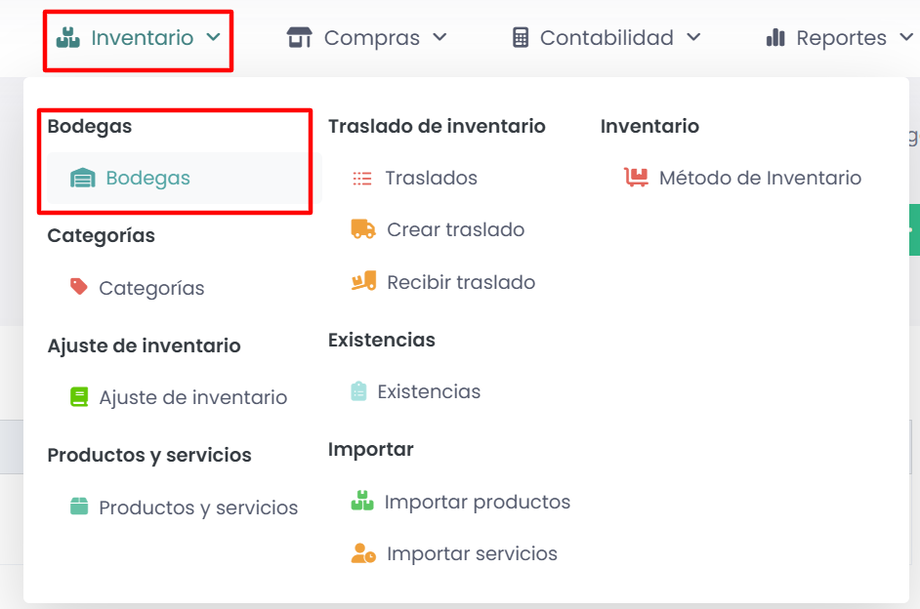
Task: Click the box icon for Productos y servicios
Action: pyautogui.click(x=79, y=507)
